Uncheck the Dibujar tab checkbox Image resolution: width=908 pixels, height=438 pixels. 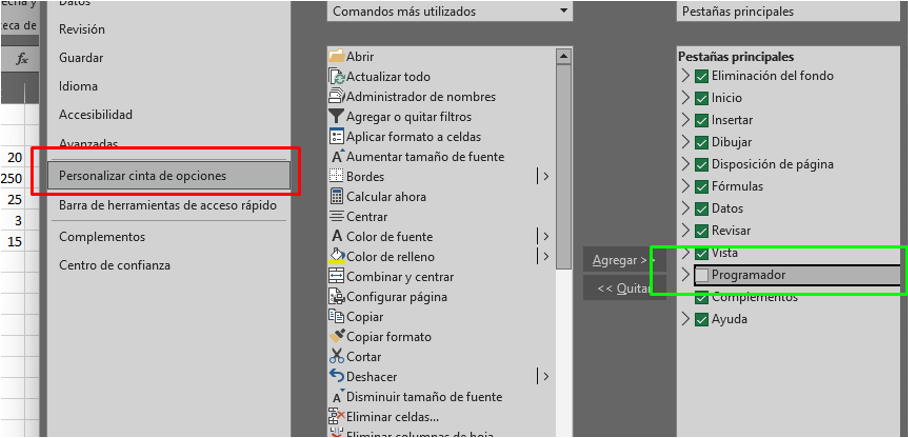tap(702, 142)
